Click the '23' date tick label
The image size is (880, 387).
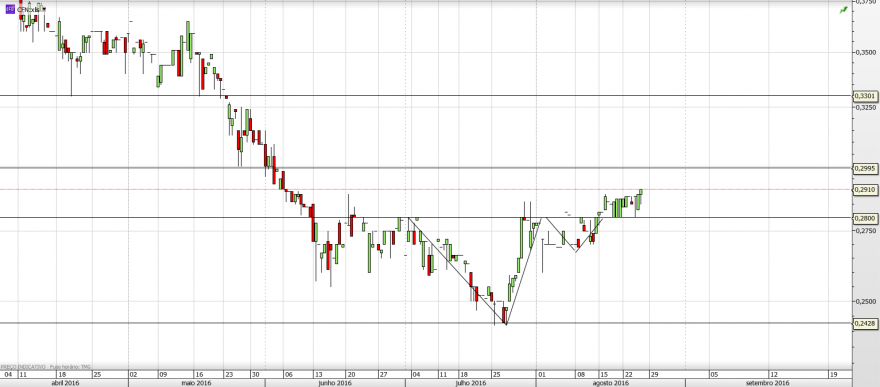(x=228, y=374)
